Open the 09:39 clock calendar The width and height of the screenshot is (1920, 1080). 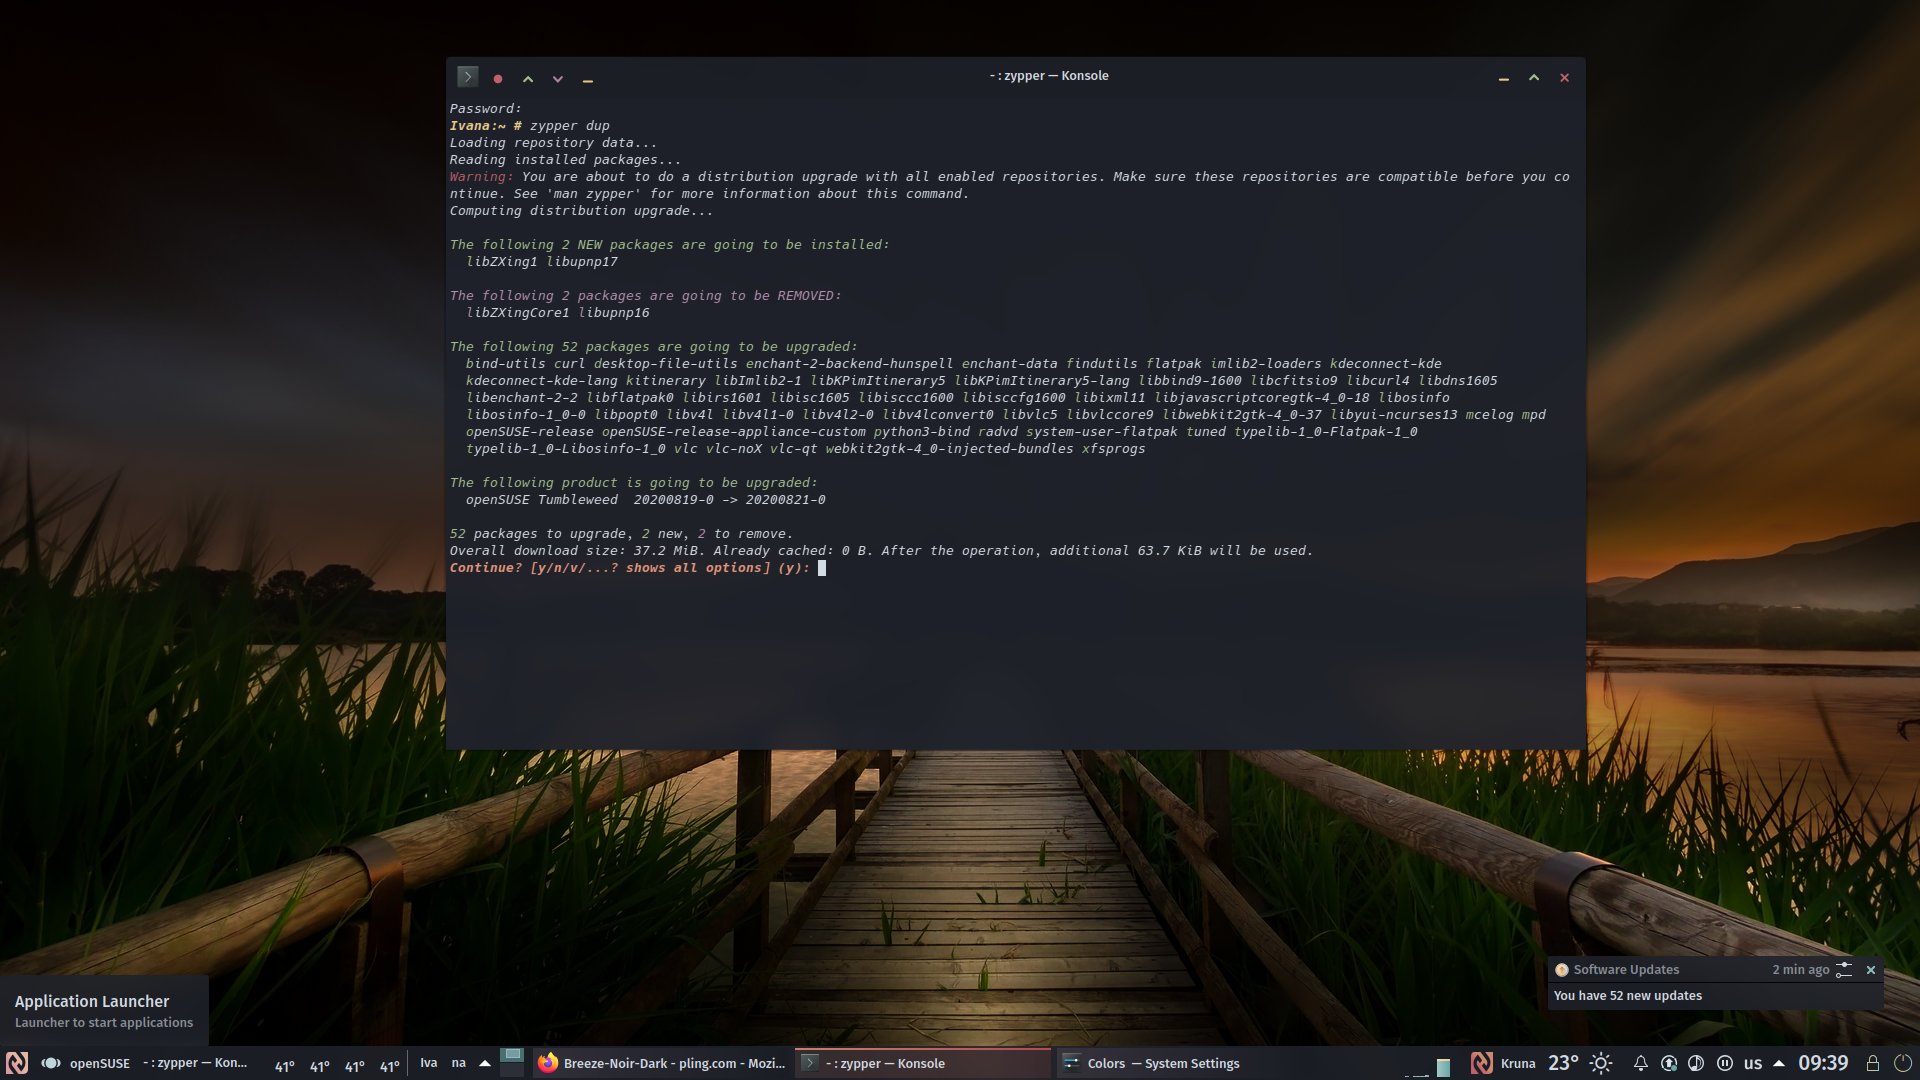[x=1823, y=1063]
